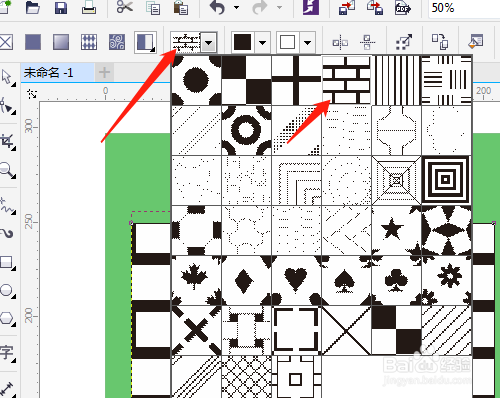The image size is (500, 398).
Task: Save the document with the floppy disk icon
Action: coord(61,7)
